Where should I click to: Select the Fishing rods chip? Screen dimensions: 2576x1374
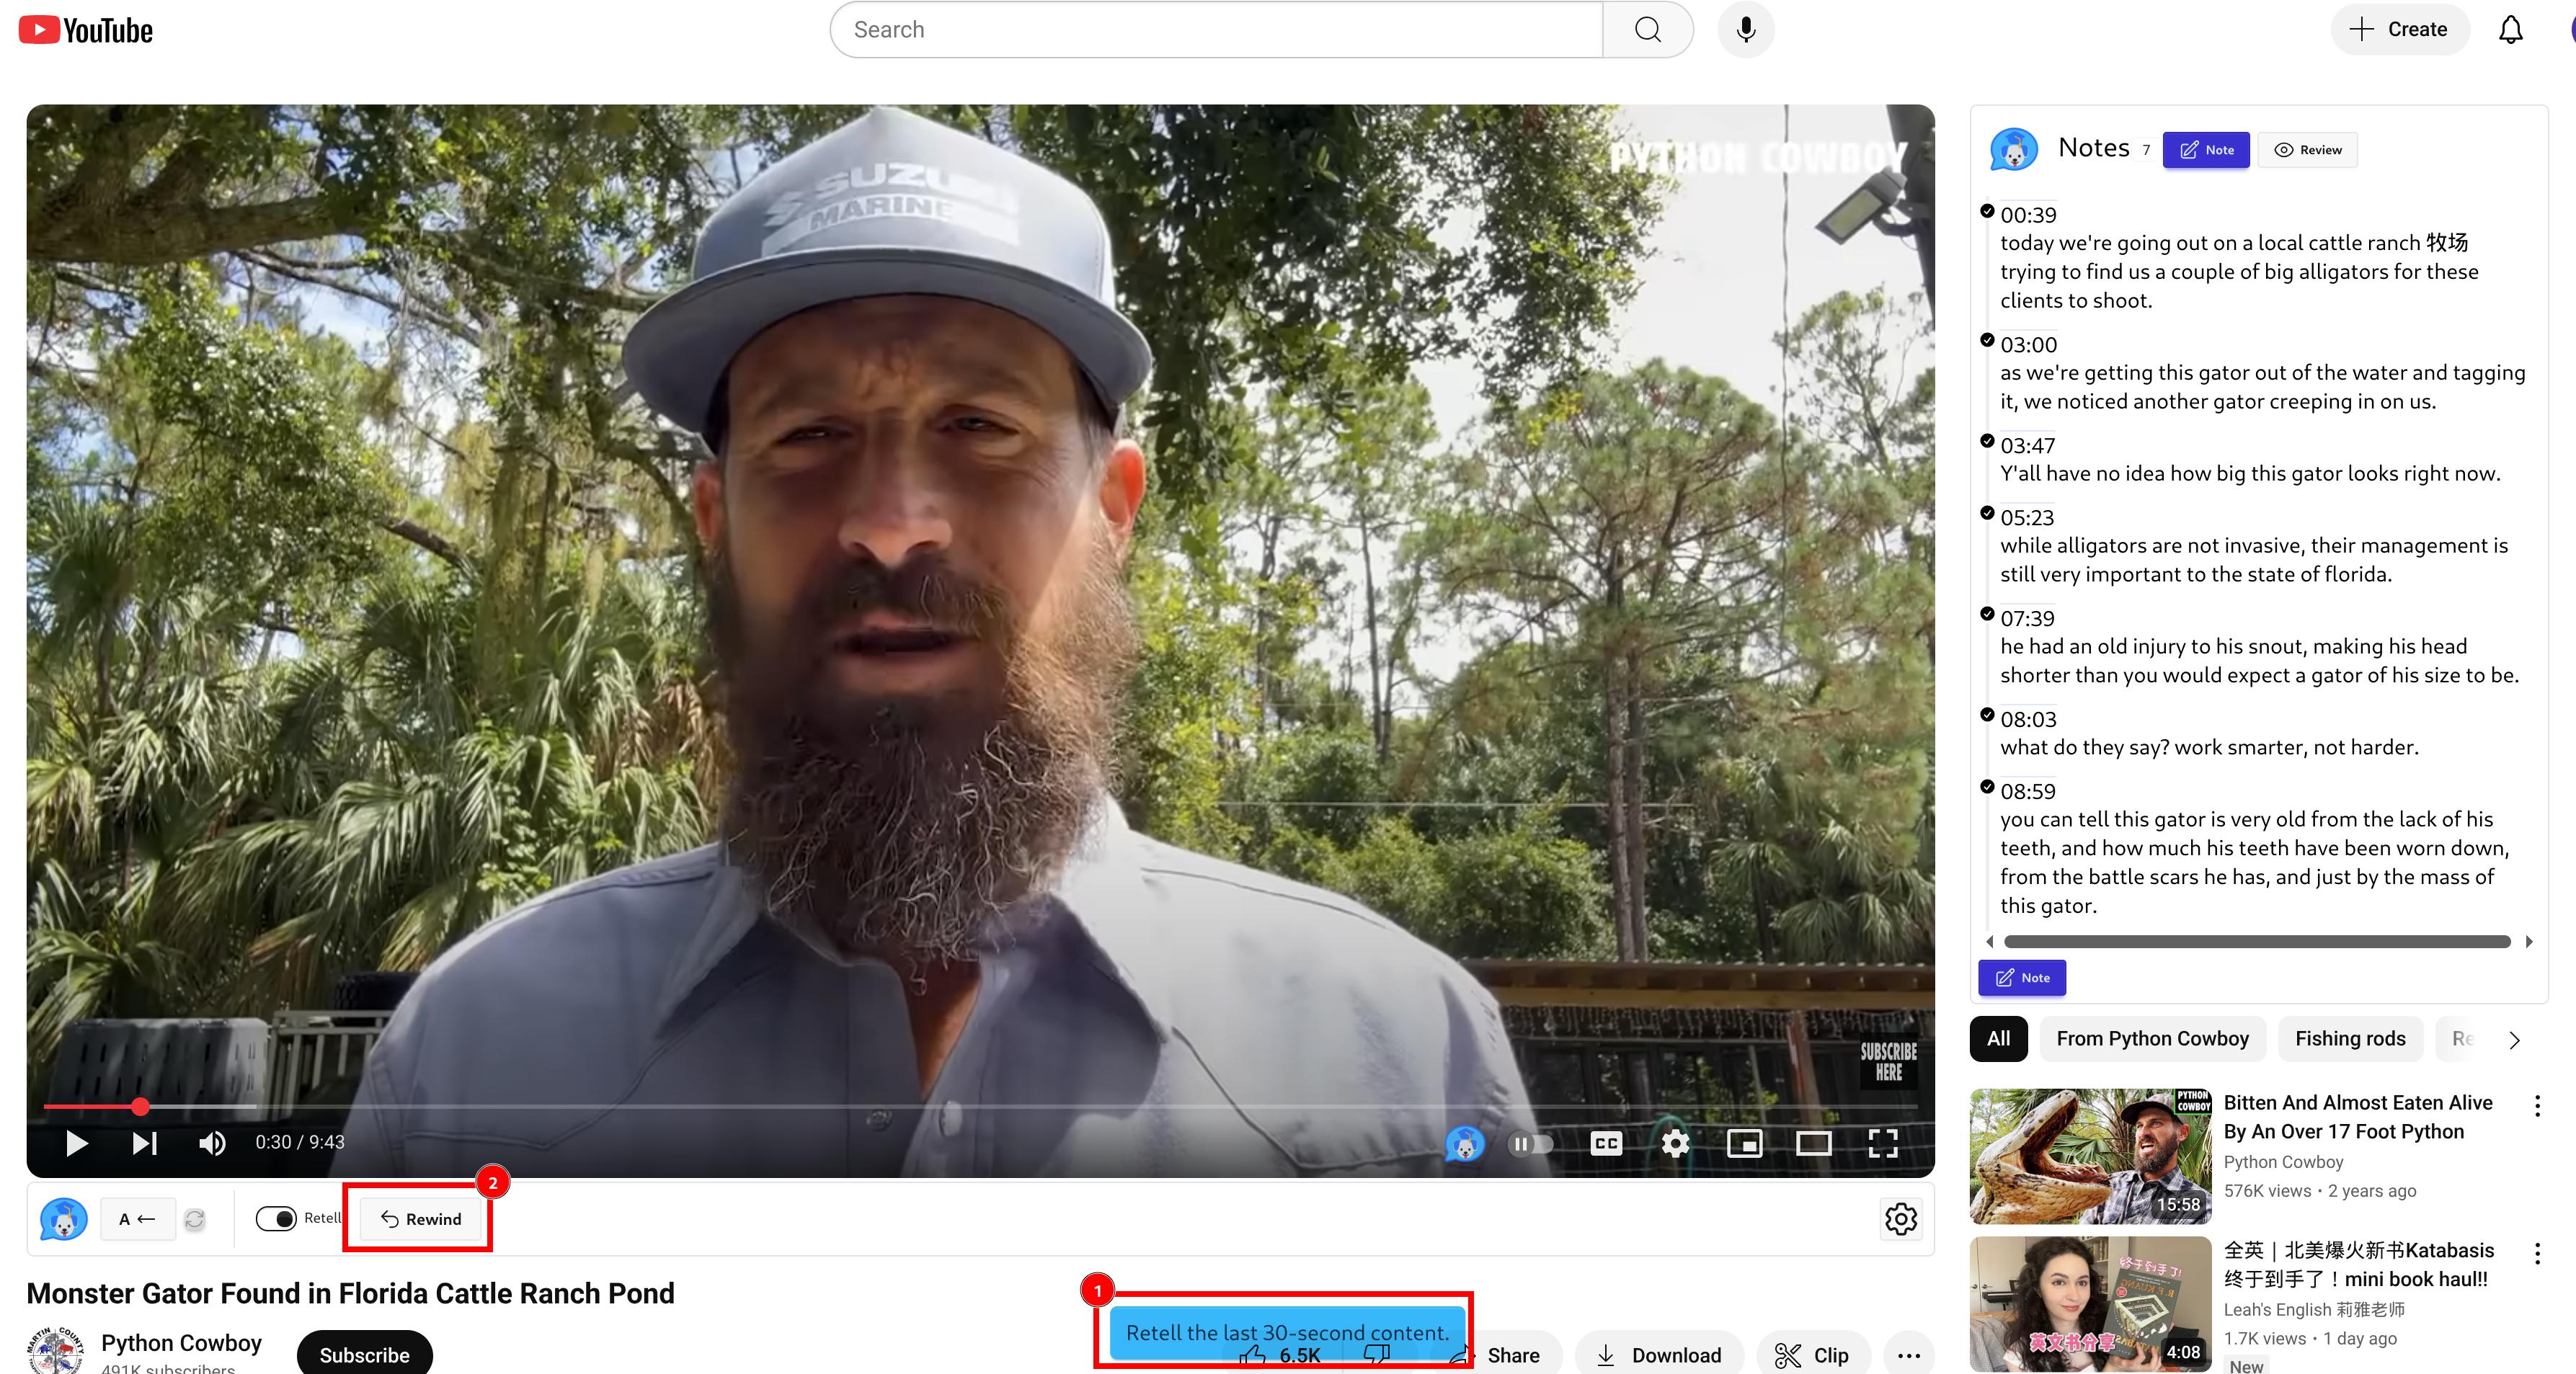[x=2350, y=1039]
